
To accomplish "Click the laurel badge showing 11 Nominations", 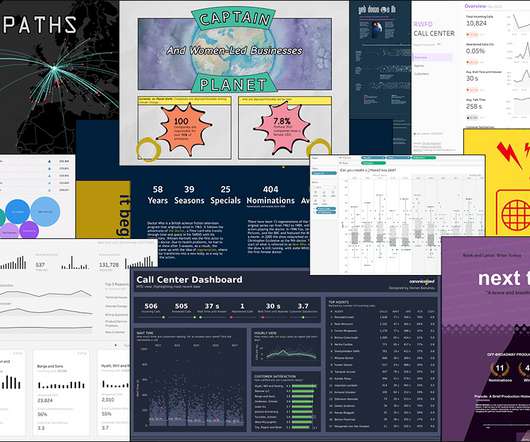I will point(500,372).
